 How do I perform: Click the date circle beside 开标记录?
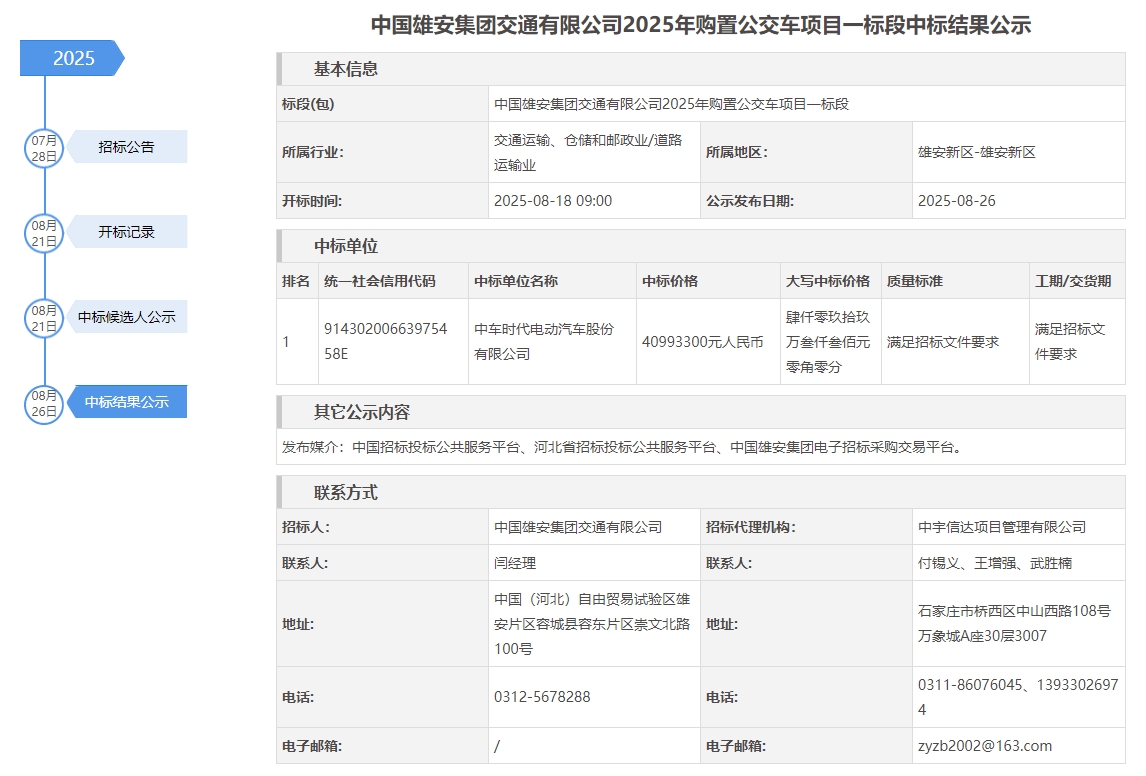pos(44,233)
